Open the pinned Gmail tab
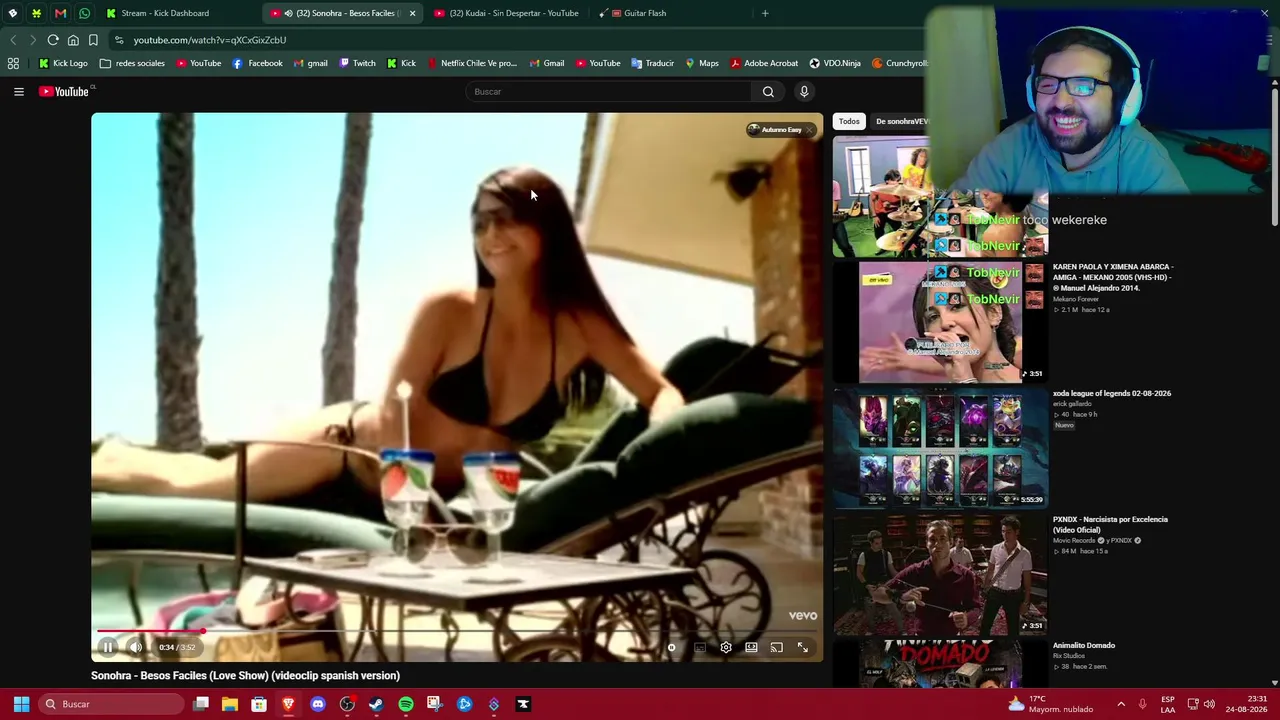Screen dimensions: 1280x720 pos(60,13)
